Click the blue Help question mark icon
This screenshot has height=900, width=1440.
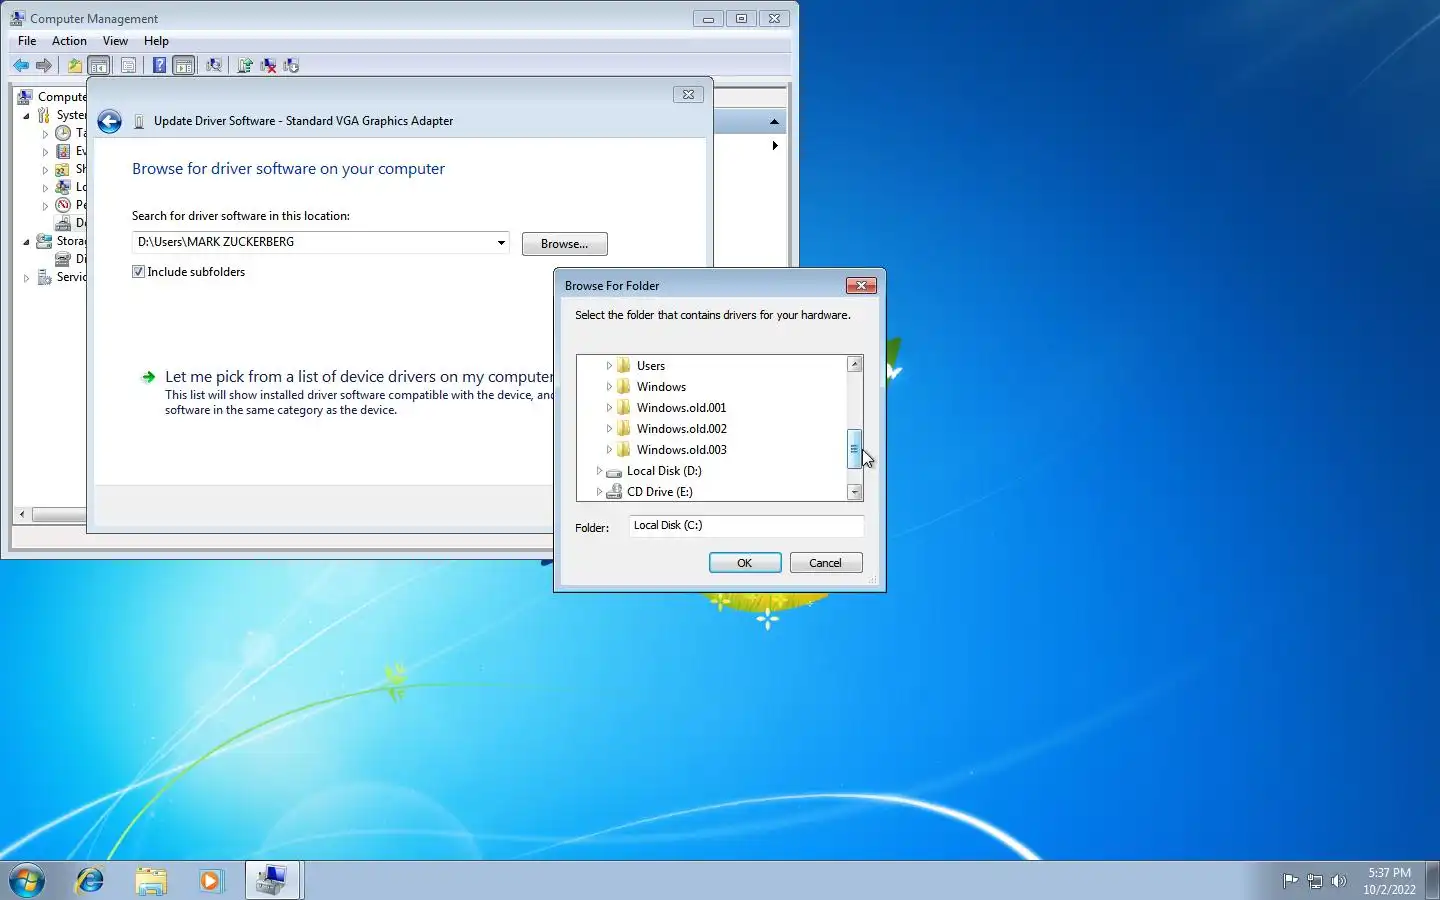(159, 65)
